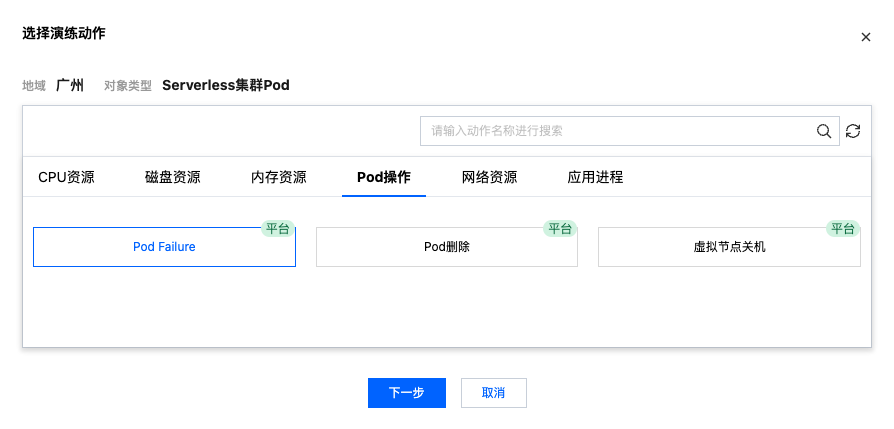
Task: Refresh the action list
Action: tap(853, 131)
